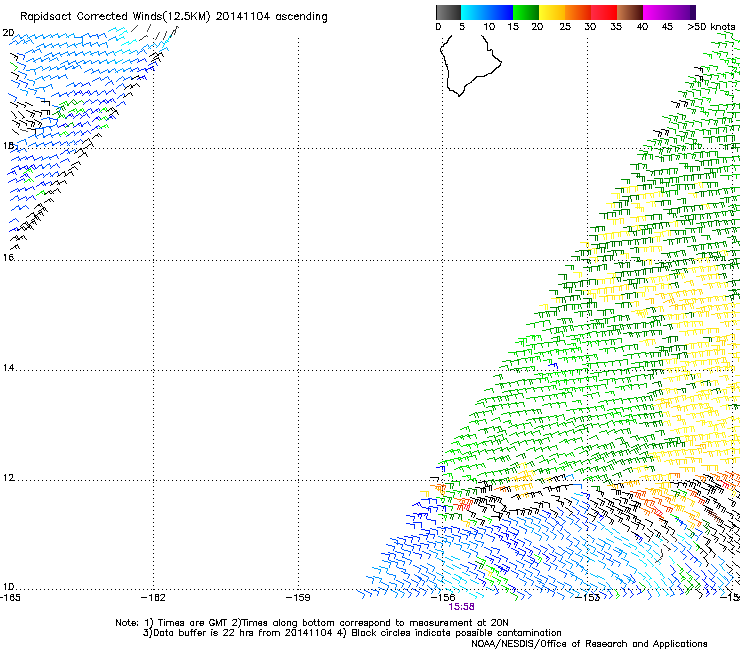
Task: Click the -162 longitude axis label
Action: (x=153, y=598)
